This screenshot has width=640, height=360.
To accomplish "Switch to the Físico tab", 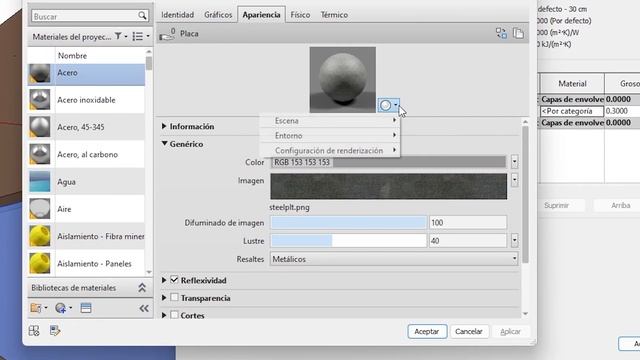I will pos(300,15).
